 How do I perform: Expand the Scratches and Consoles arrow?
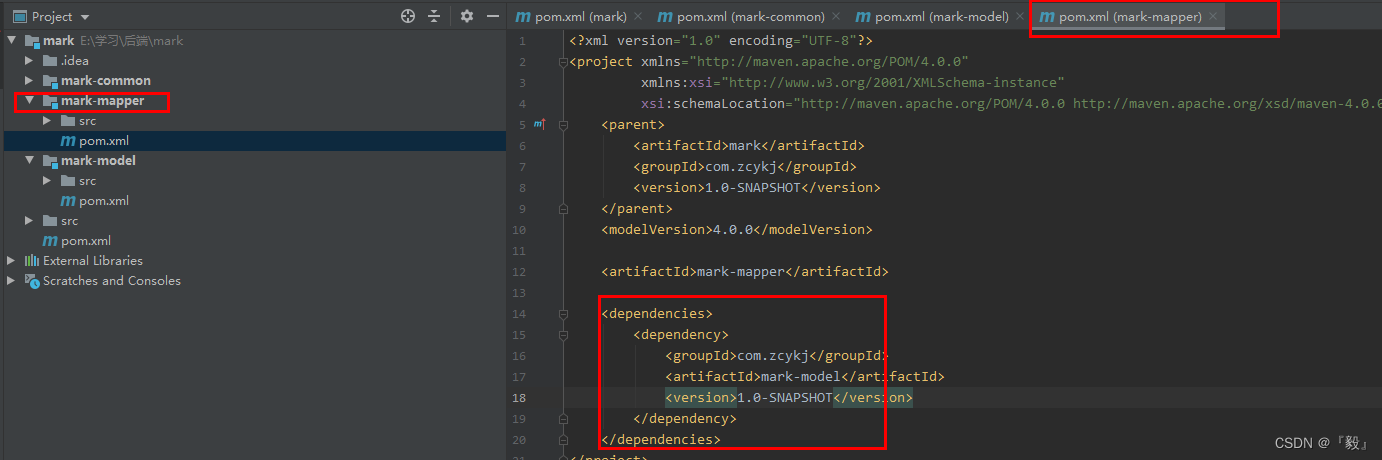tap(11, 281)
